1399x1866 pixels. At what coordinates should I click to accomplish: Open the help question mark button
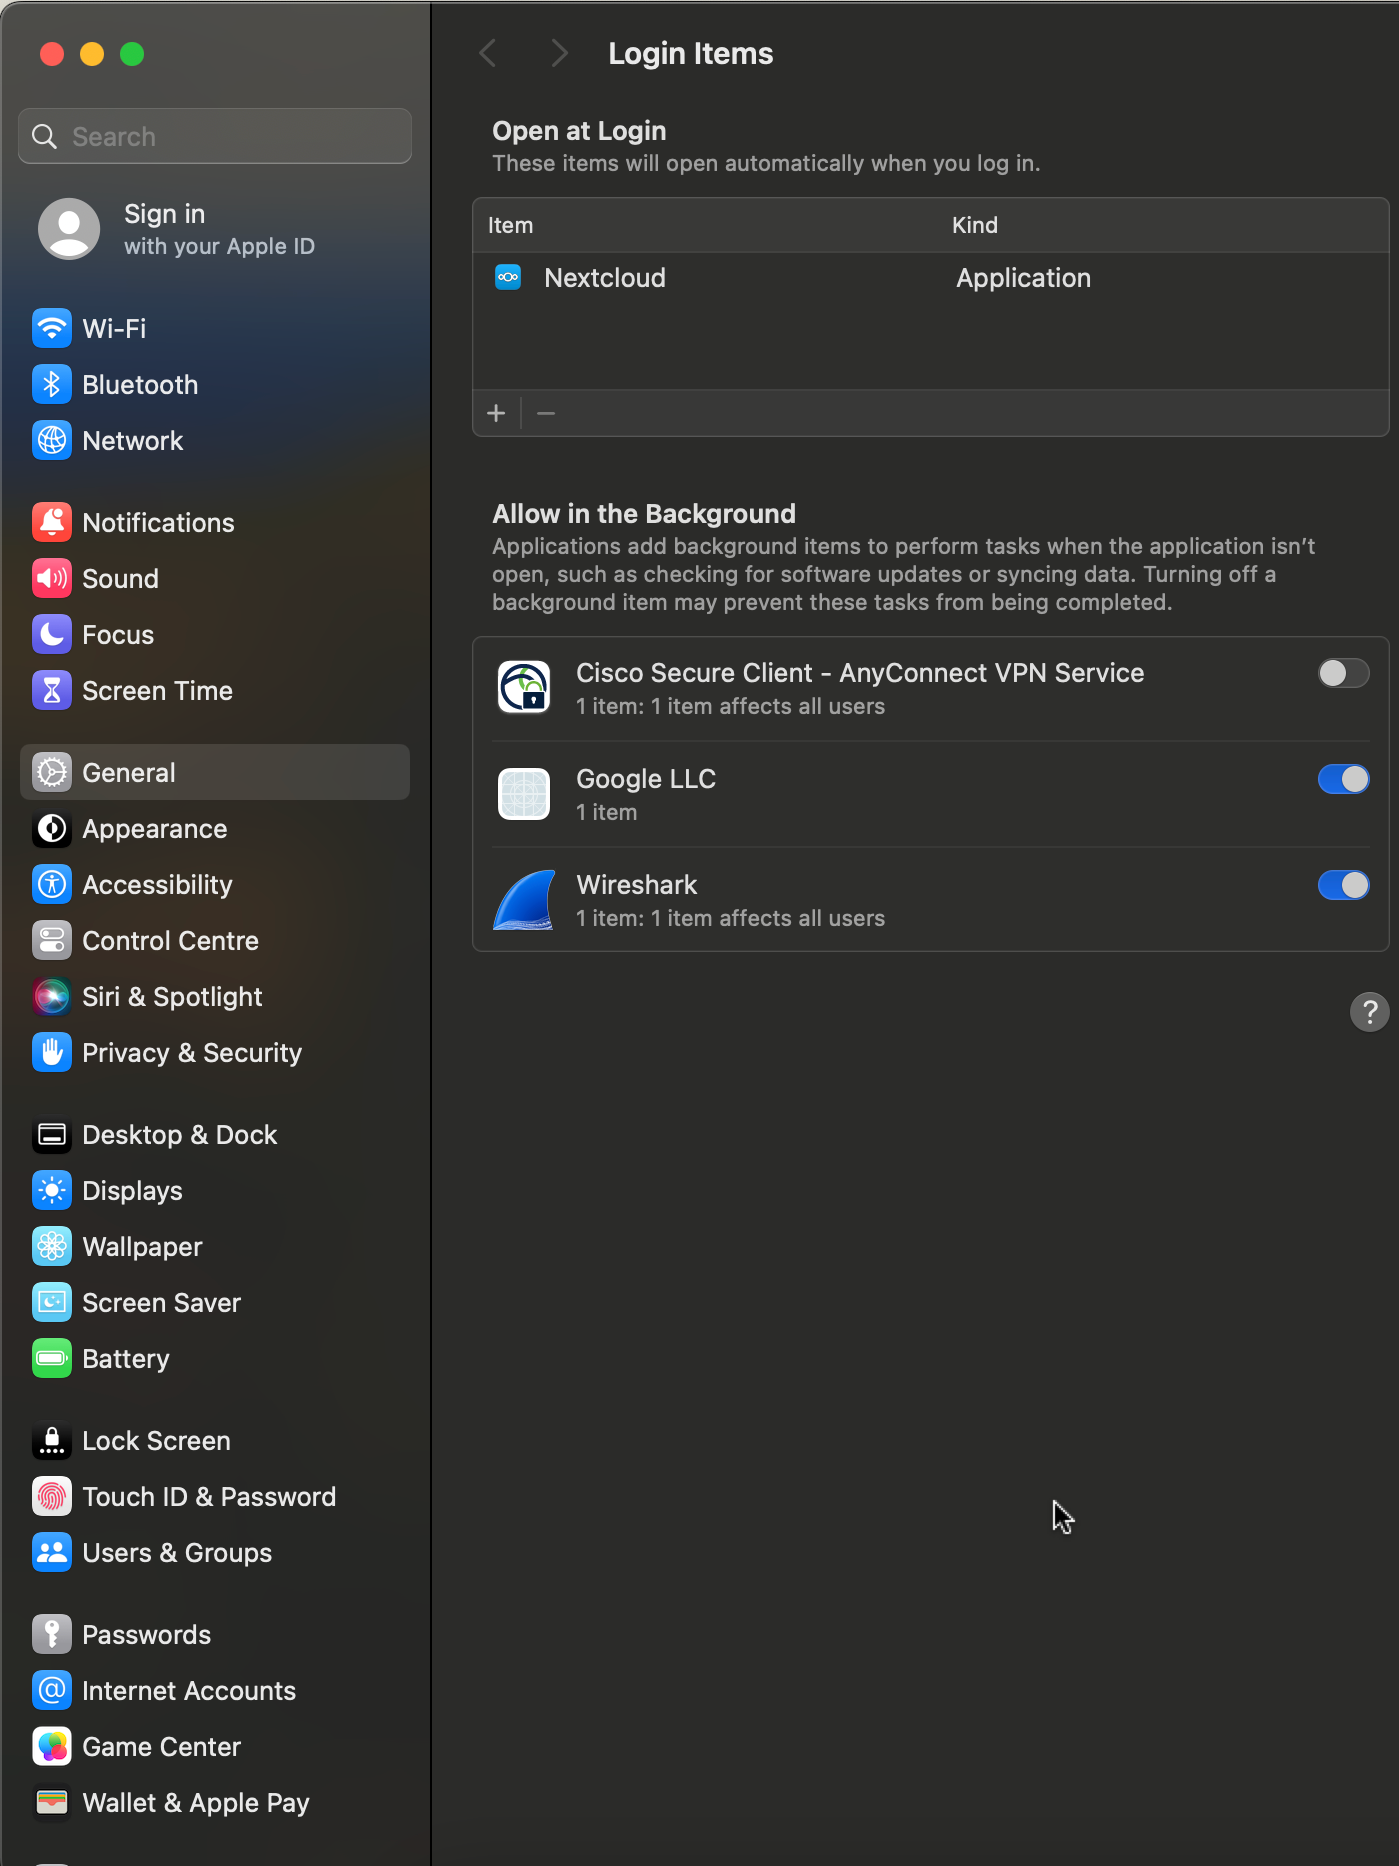1368,1012
